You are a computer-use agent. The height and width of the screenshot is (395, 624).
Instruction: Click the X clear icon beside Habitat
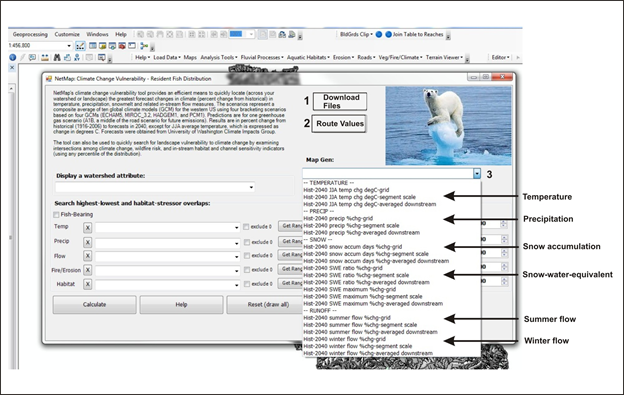point(88,284)
